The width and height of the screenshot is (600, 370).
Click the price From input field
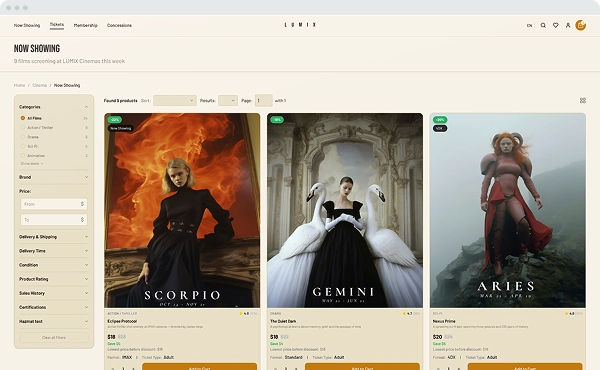(54, 204)
